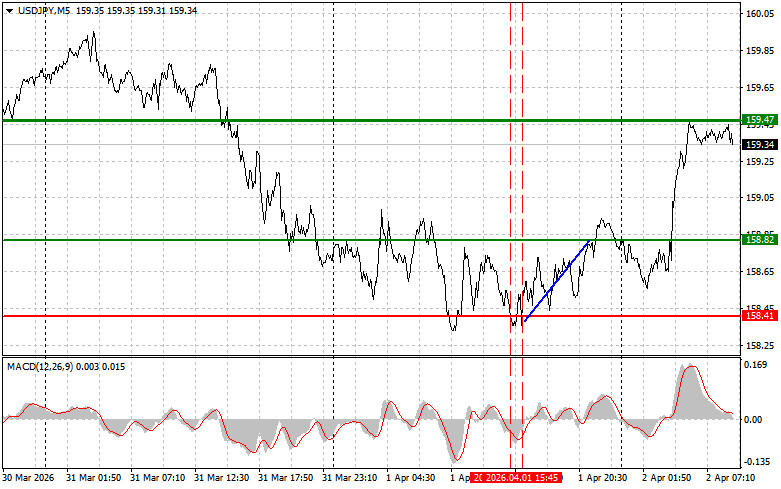Click the 2 Apr 01:50 time label
This screenshot has height=489, width=781.
point(670,479)
